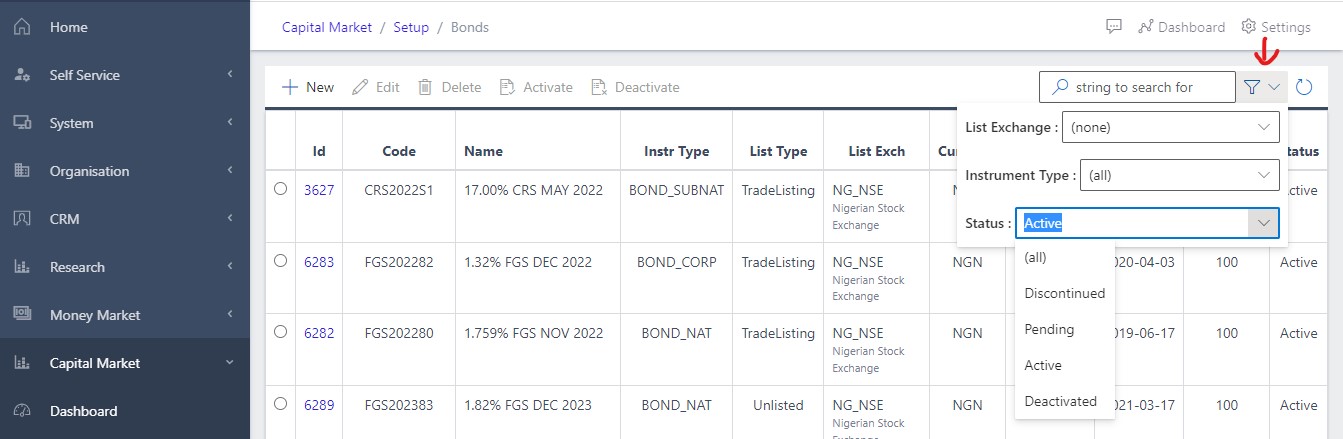Open bond Id 6289 link
The height and width of the screenshot is (439, 1343).
319,405
